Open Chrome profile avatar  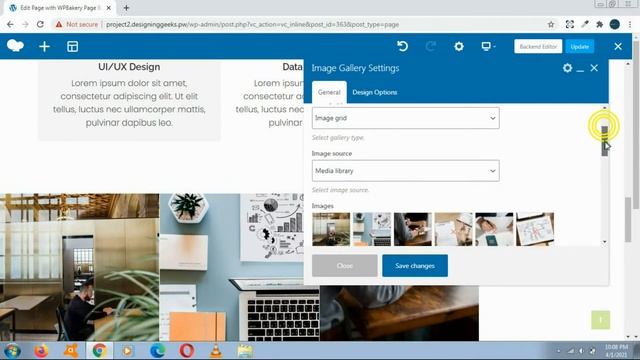tap(615, 24)
